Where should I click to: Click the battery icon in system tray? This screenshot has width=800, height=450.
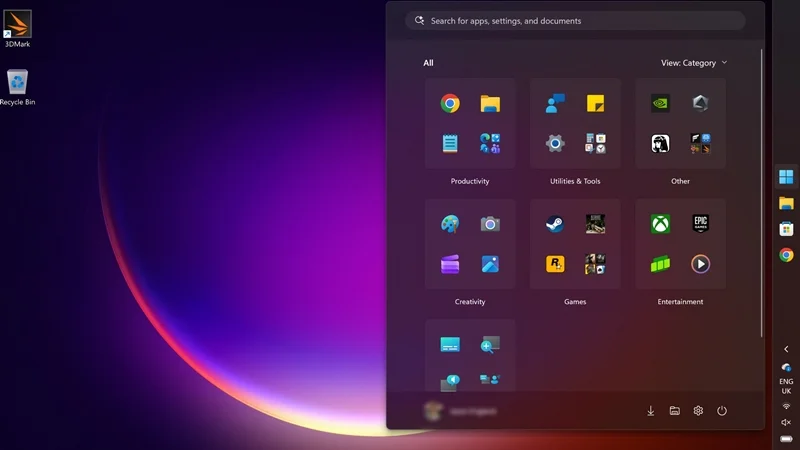coord(786,439)
